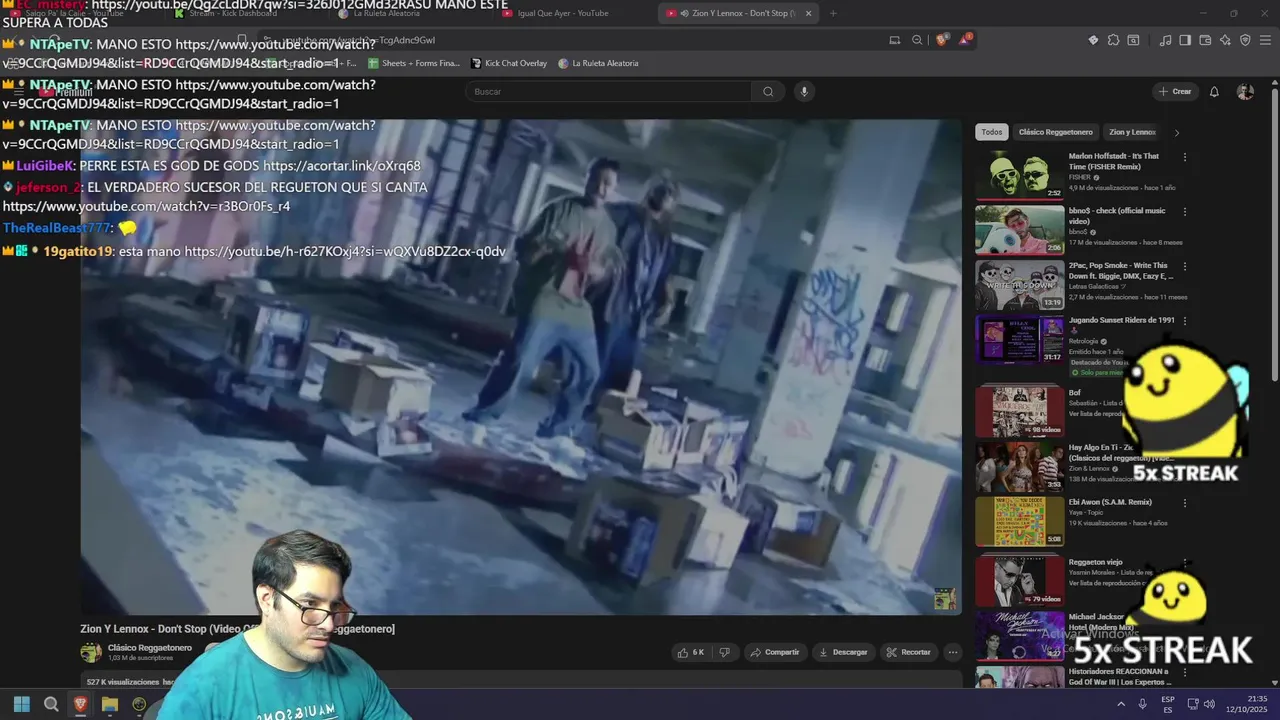This screenshot has height=720, width=1280.
Task: Open the Windows Start menu
Action: pyautogui.click(x=22, y=704)
